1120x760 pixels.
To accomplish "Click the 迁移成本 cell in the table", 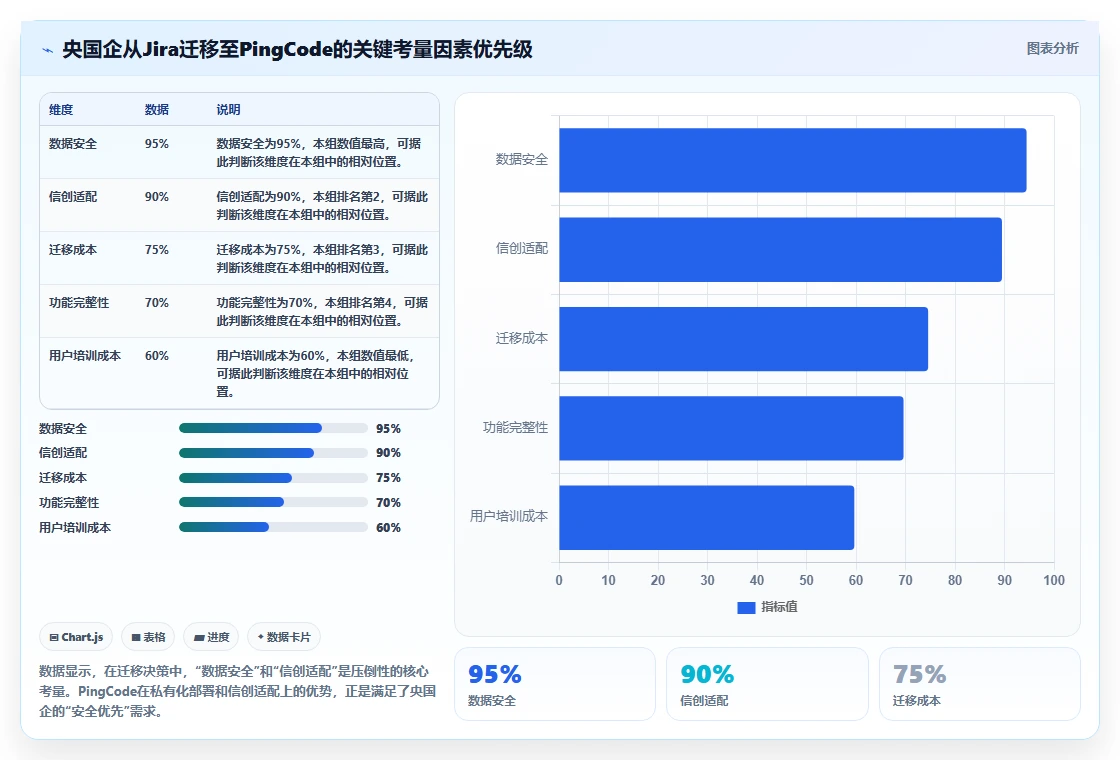I will [x=73, y=249].
